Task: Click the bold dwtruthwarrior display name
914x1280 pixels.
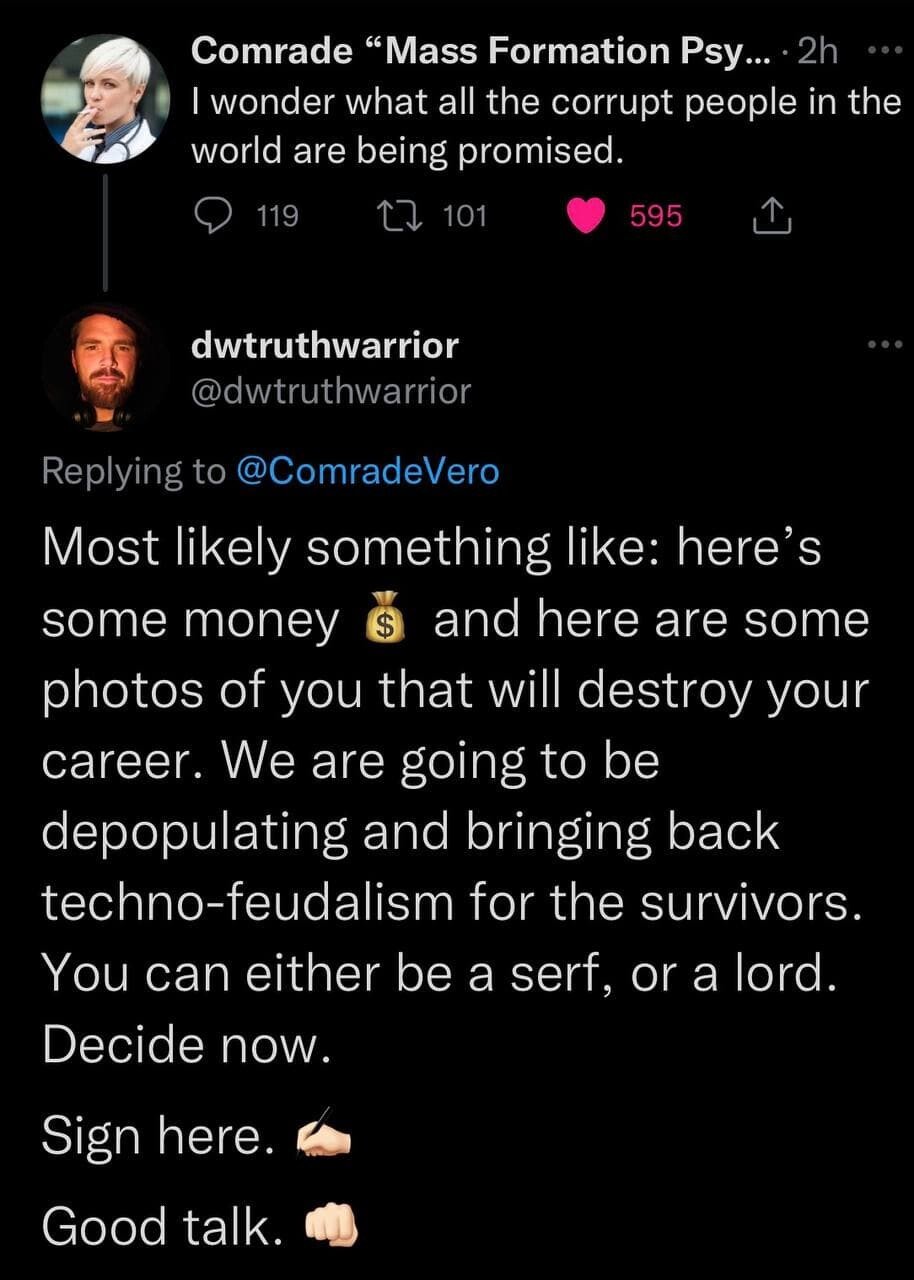Action: pos(325,346)
